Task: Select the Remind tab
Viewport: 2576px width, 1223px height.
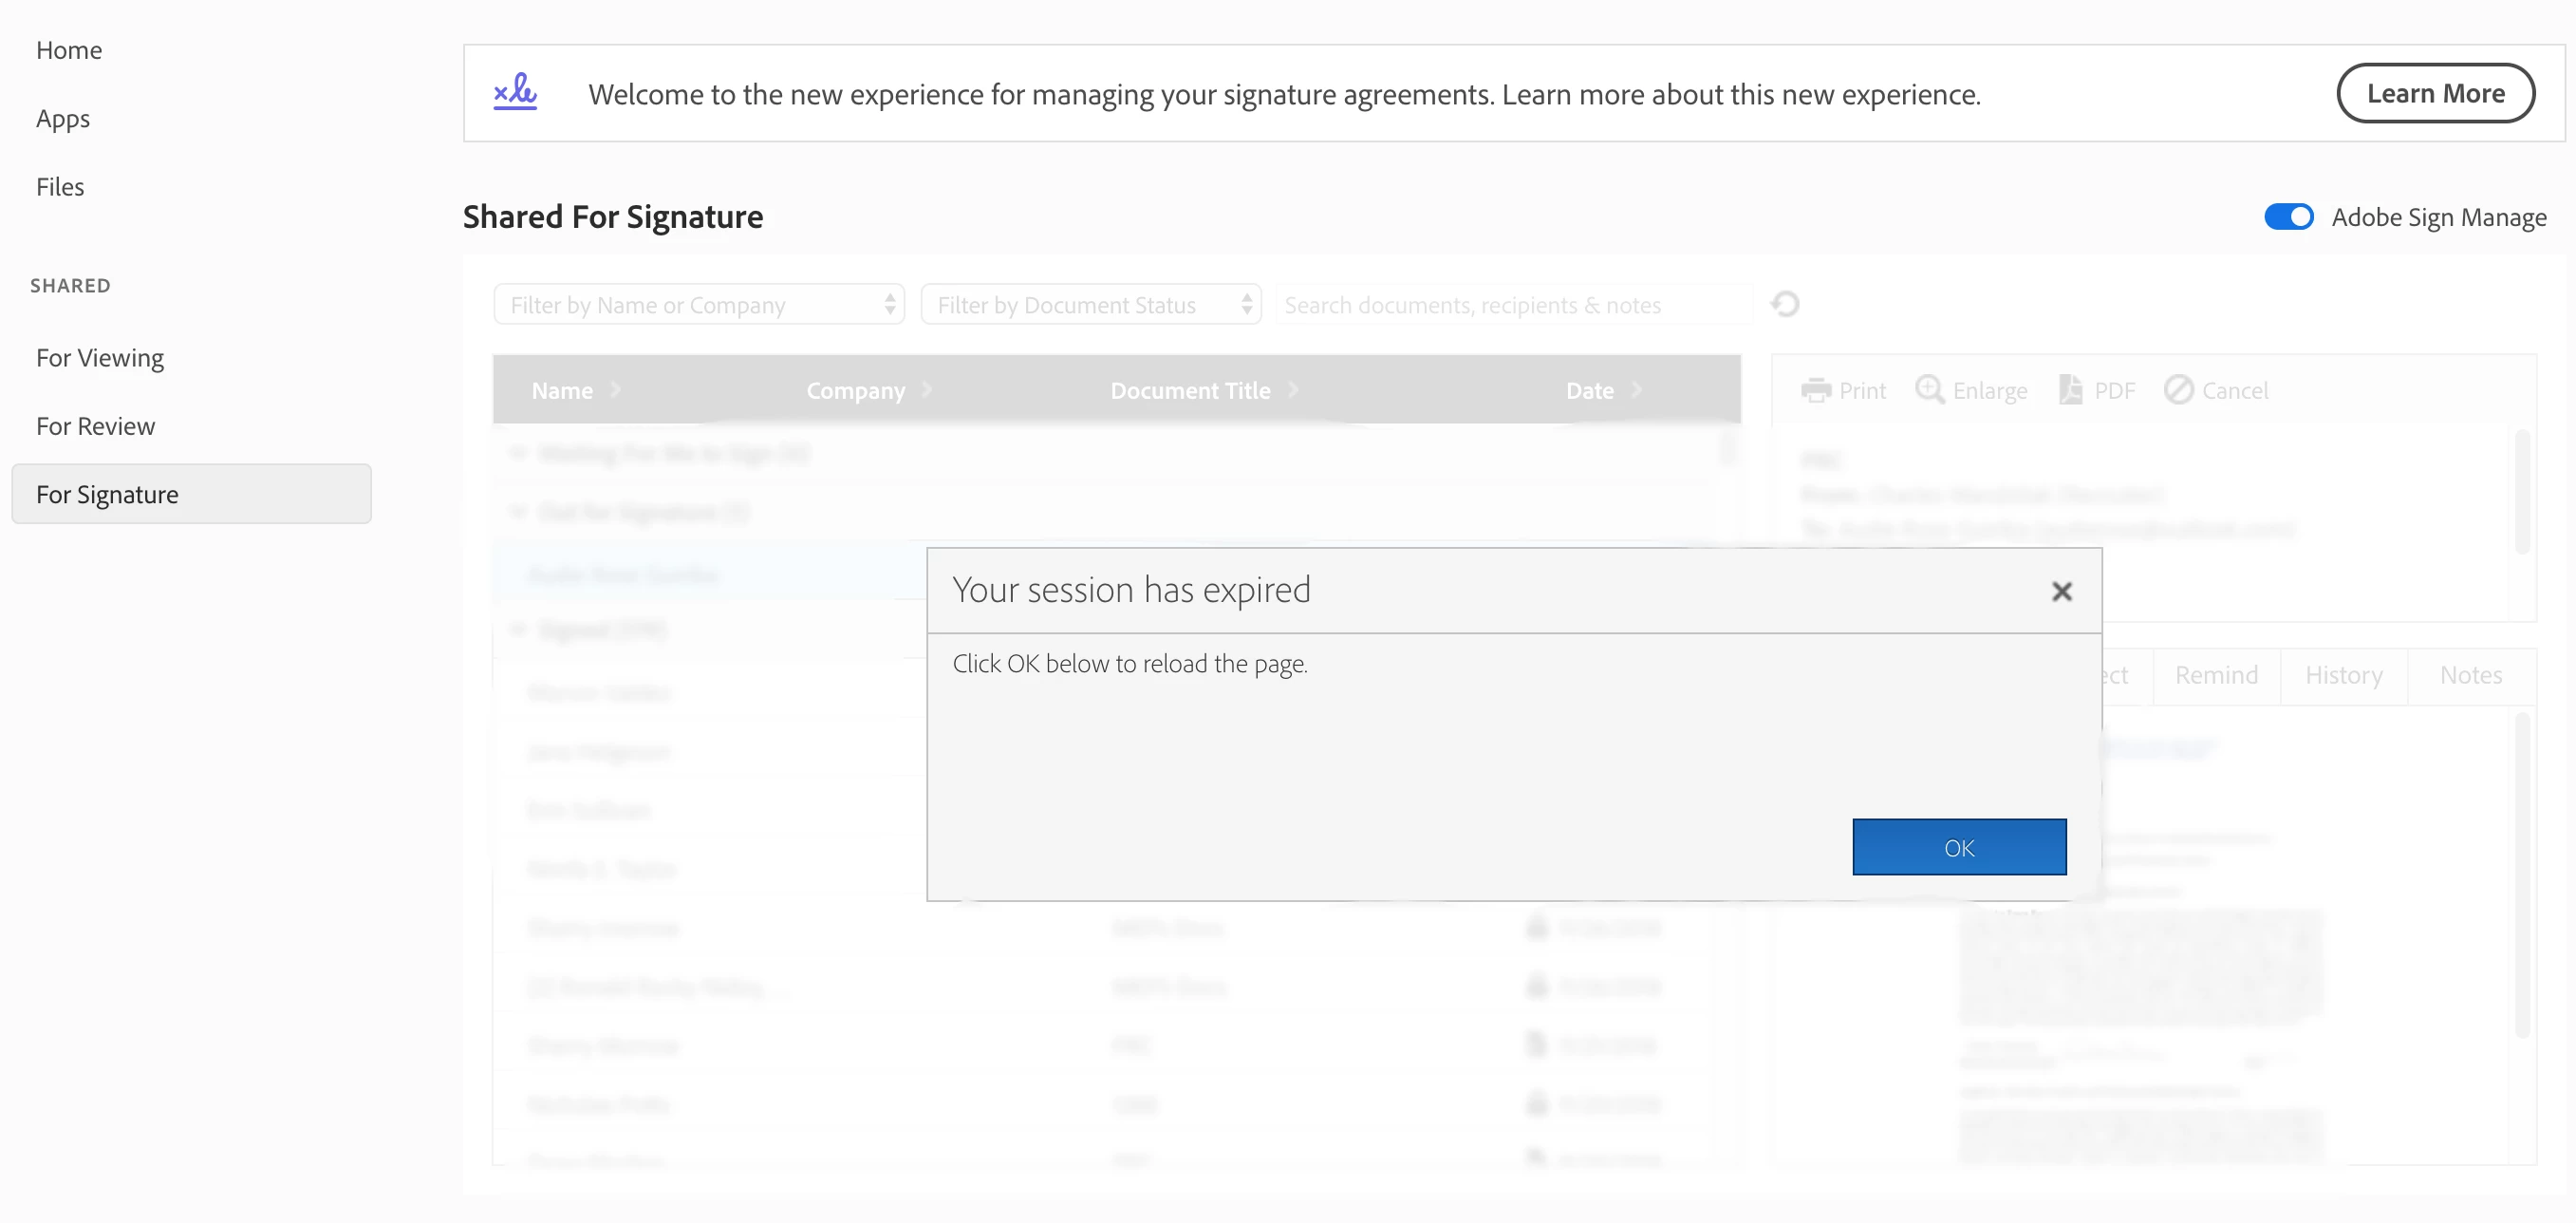Action: pos(2216,676)
